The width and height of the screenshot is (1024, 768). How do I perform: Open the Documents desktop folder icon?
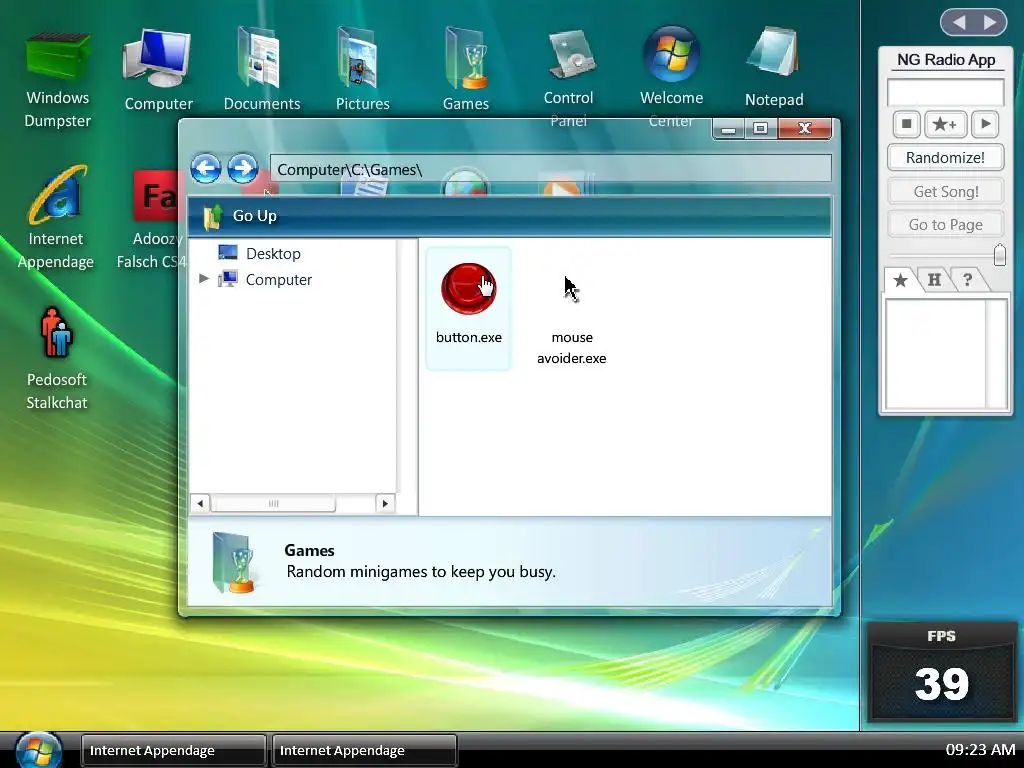point(261,69)
